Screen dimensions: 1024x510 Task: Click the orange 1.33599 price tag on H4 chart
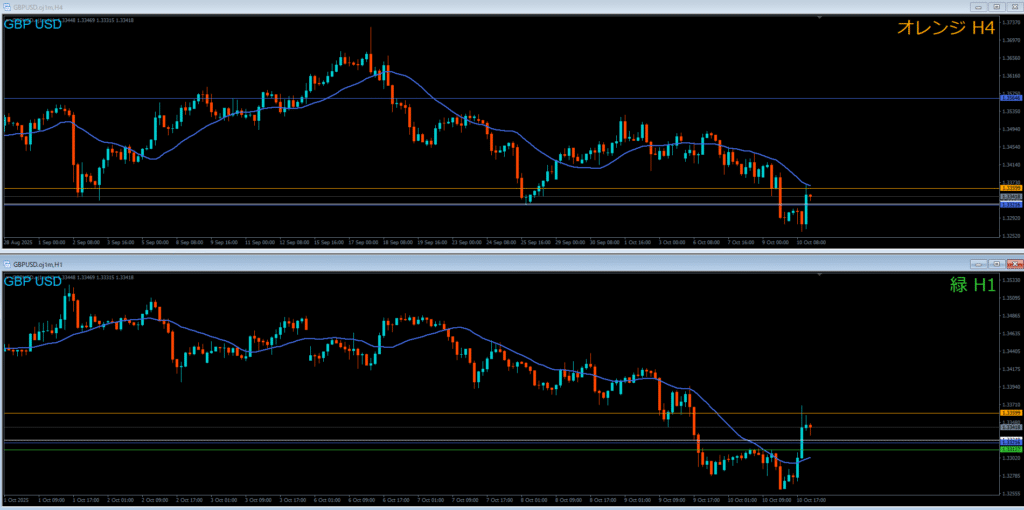pyautogui.click(x=1009, y=188)
